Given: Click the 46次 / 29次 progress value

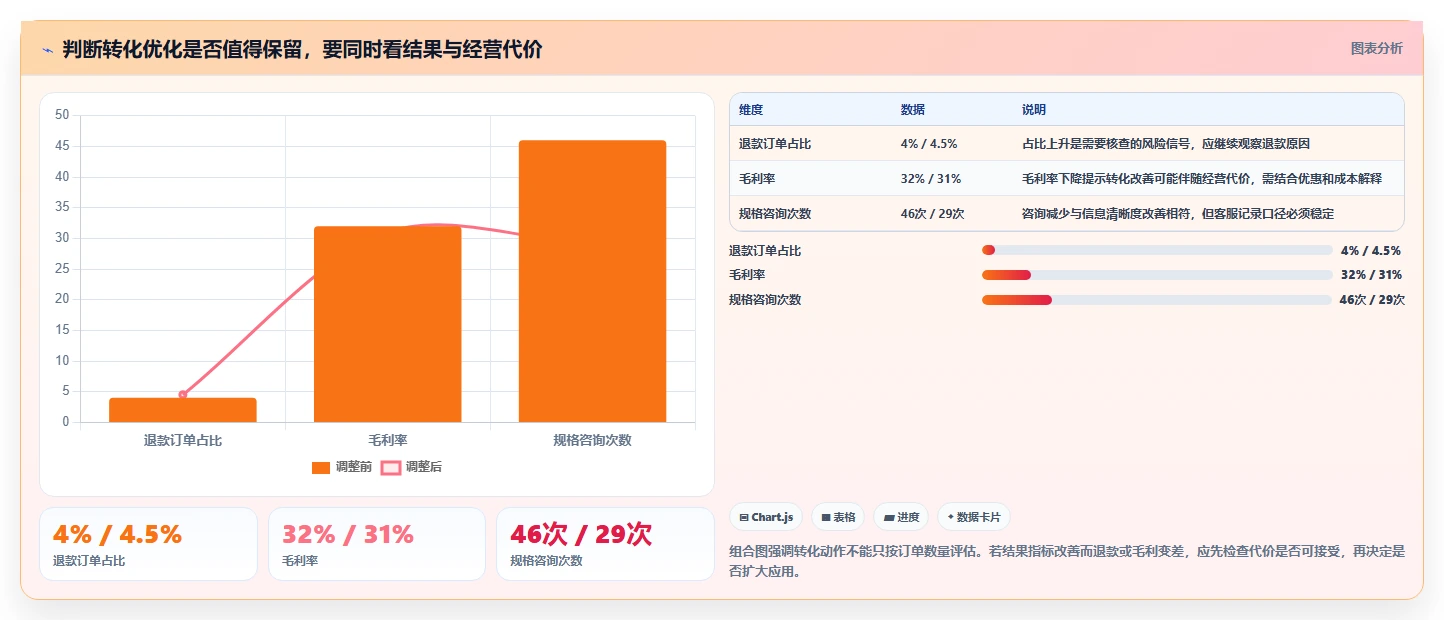Looking at the screenshot, I should (1372, 300).
